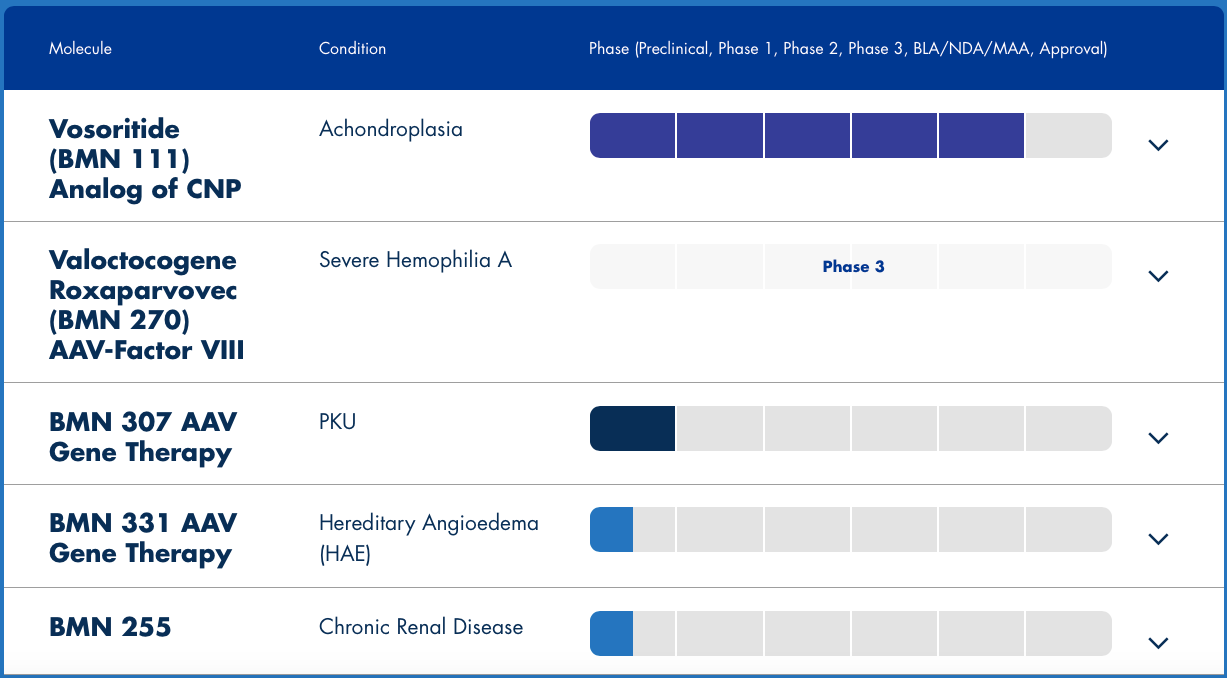This screenshot has width=1227, height=678.
Task: Expand Valoctocogene Roxaparvovec row chevron
Action: pos(1158,276)
